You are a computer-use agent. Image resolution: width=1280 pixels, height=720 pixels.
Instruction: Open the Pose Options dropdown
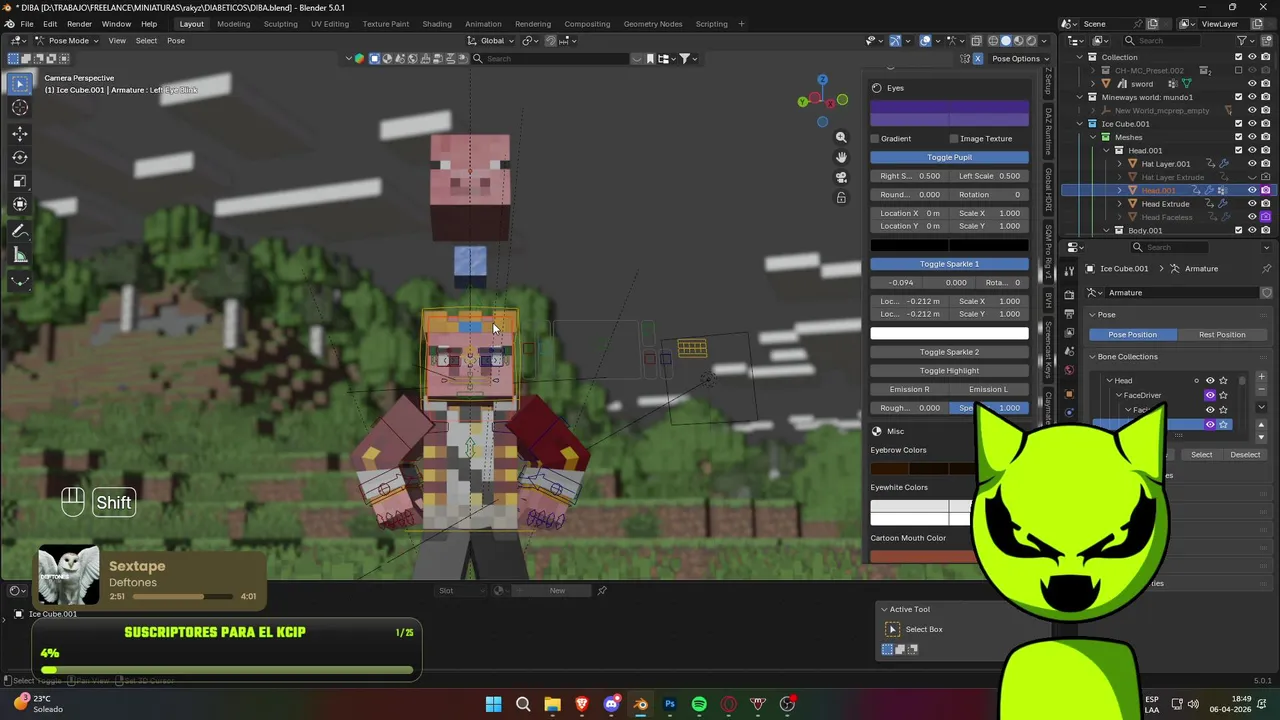point(1019,58)
